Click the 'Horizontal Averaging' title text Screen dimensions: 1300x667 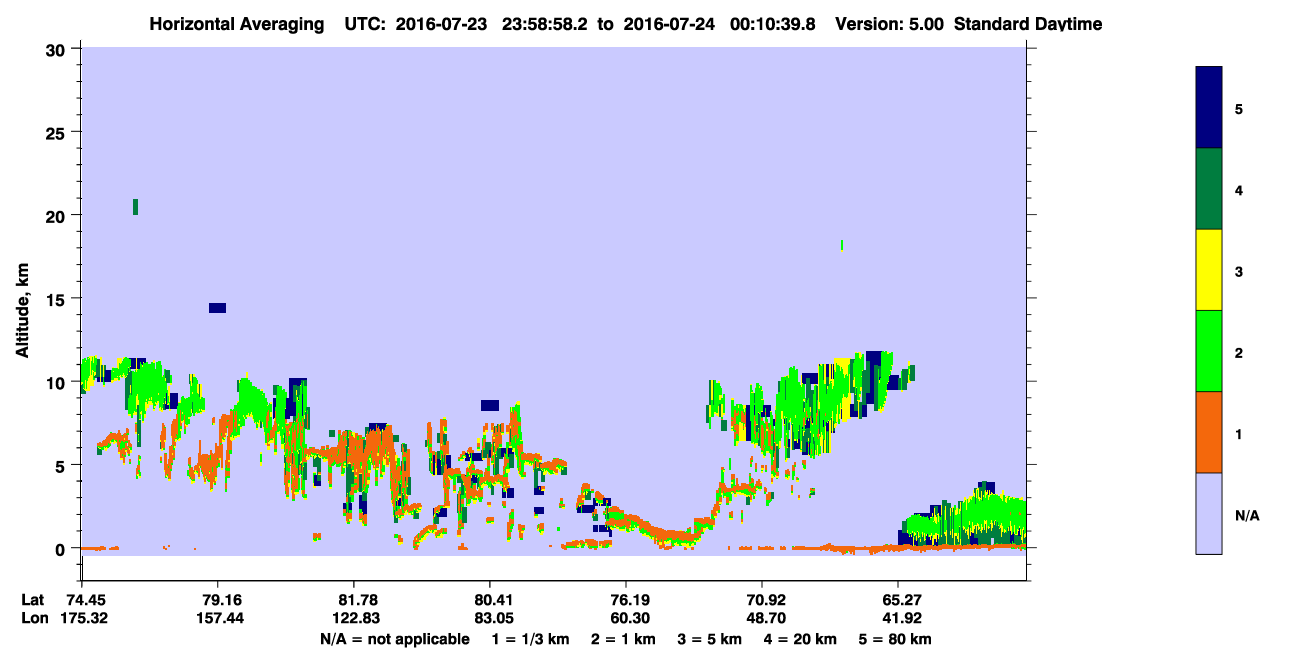(x=236, y=24)
